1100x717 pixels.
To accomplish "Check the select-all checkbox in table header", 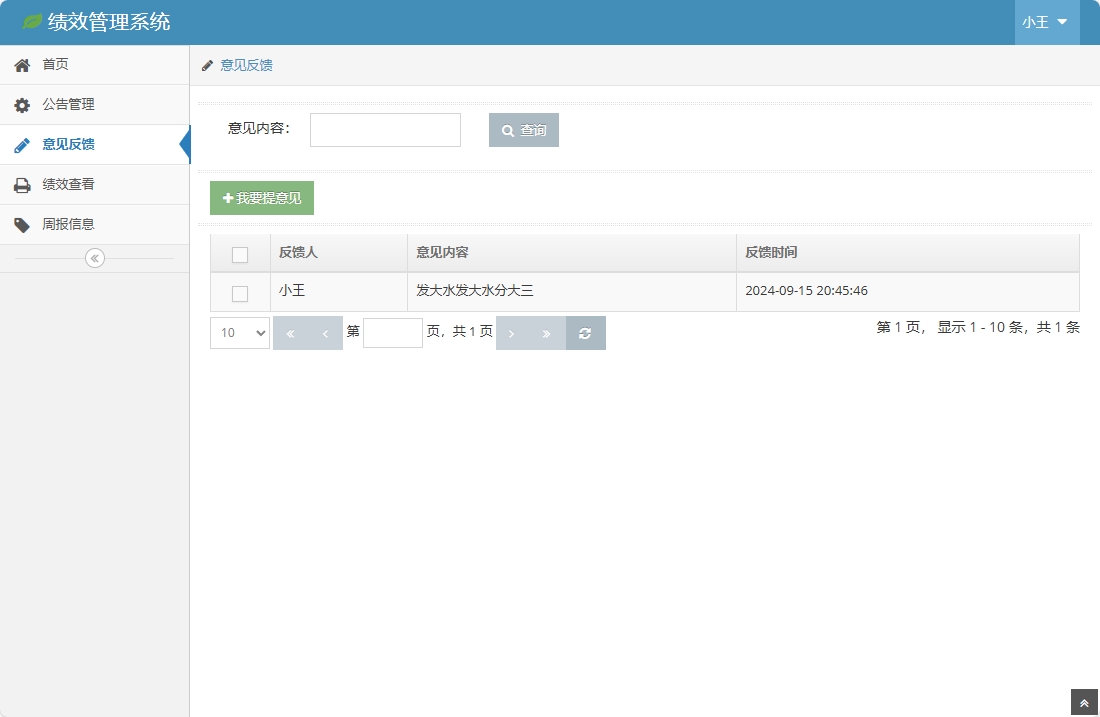I will pyautogui.click(x=240, y=254).
